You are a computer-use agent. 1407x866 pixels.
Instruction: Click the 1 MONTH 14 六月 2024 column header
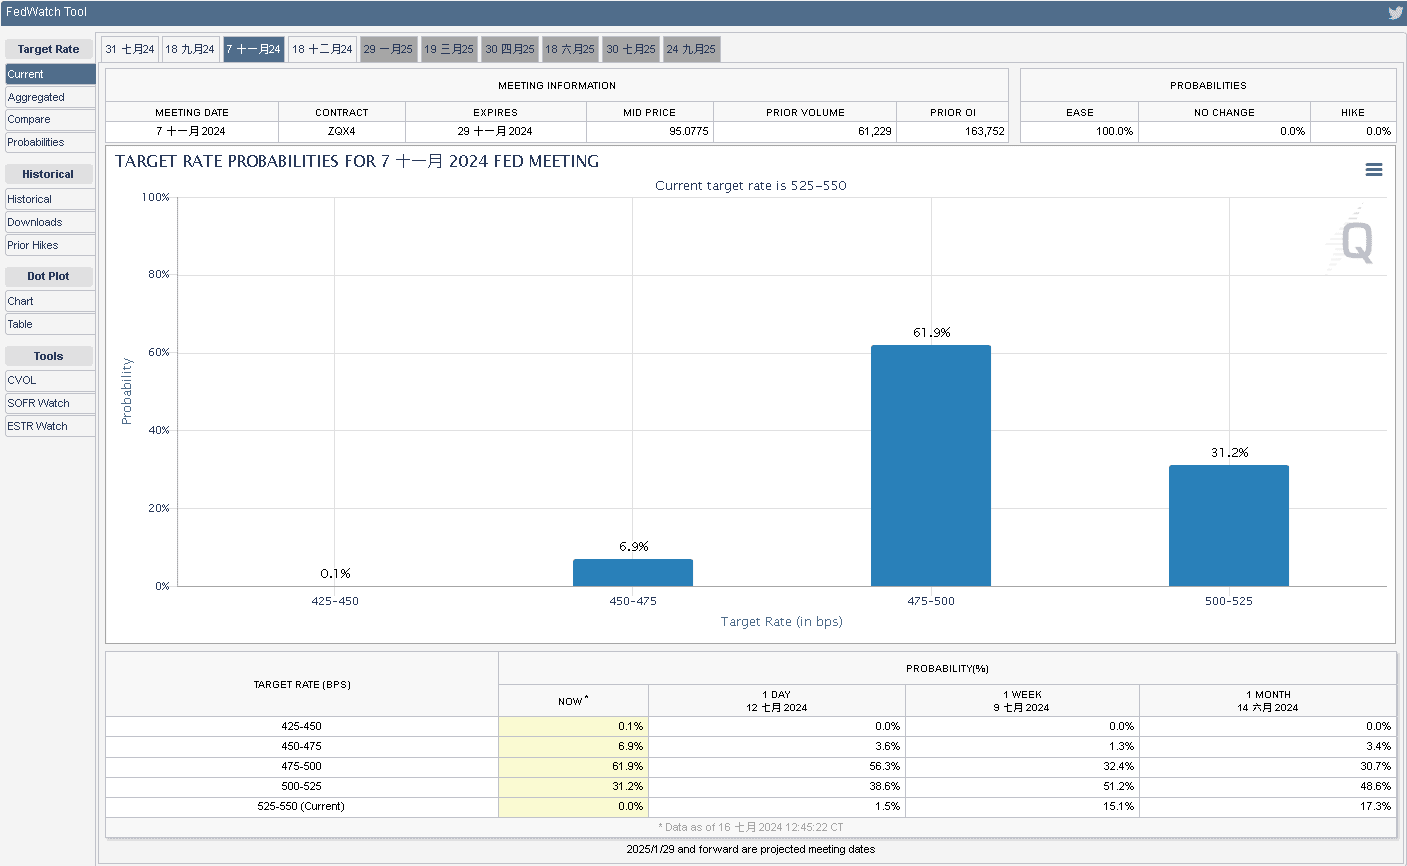pyautogui.click(x=1267, y=701)
